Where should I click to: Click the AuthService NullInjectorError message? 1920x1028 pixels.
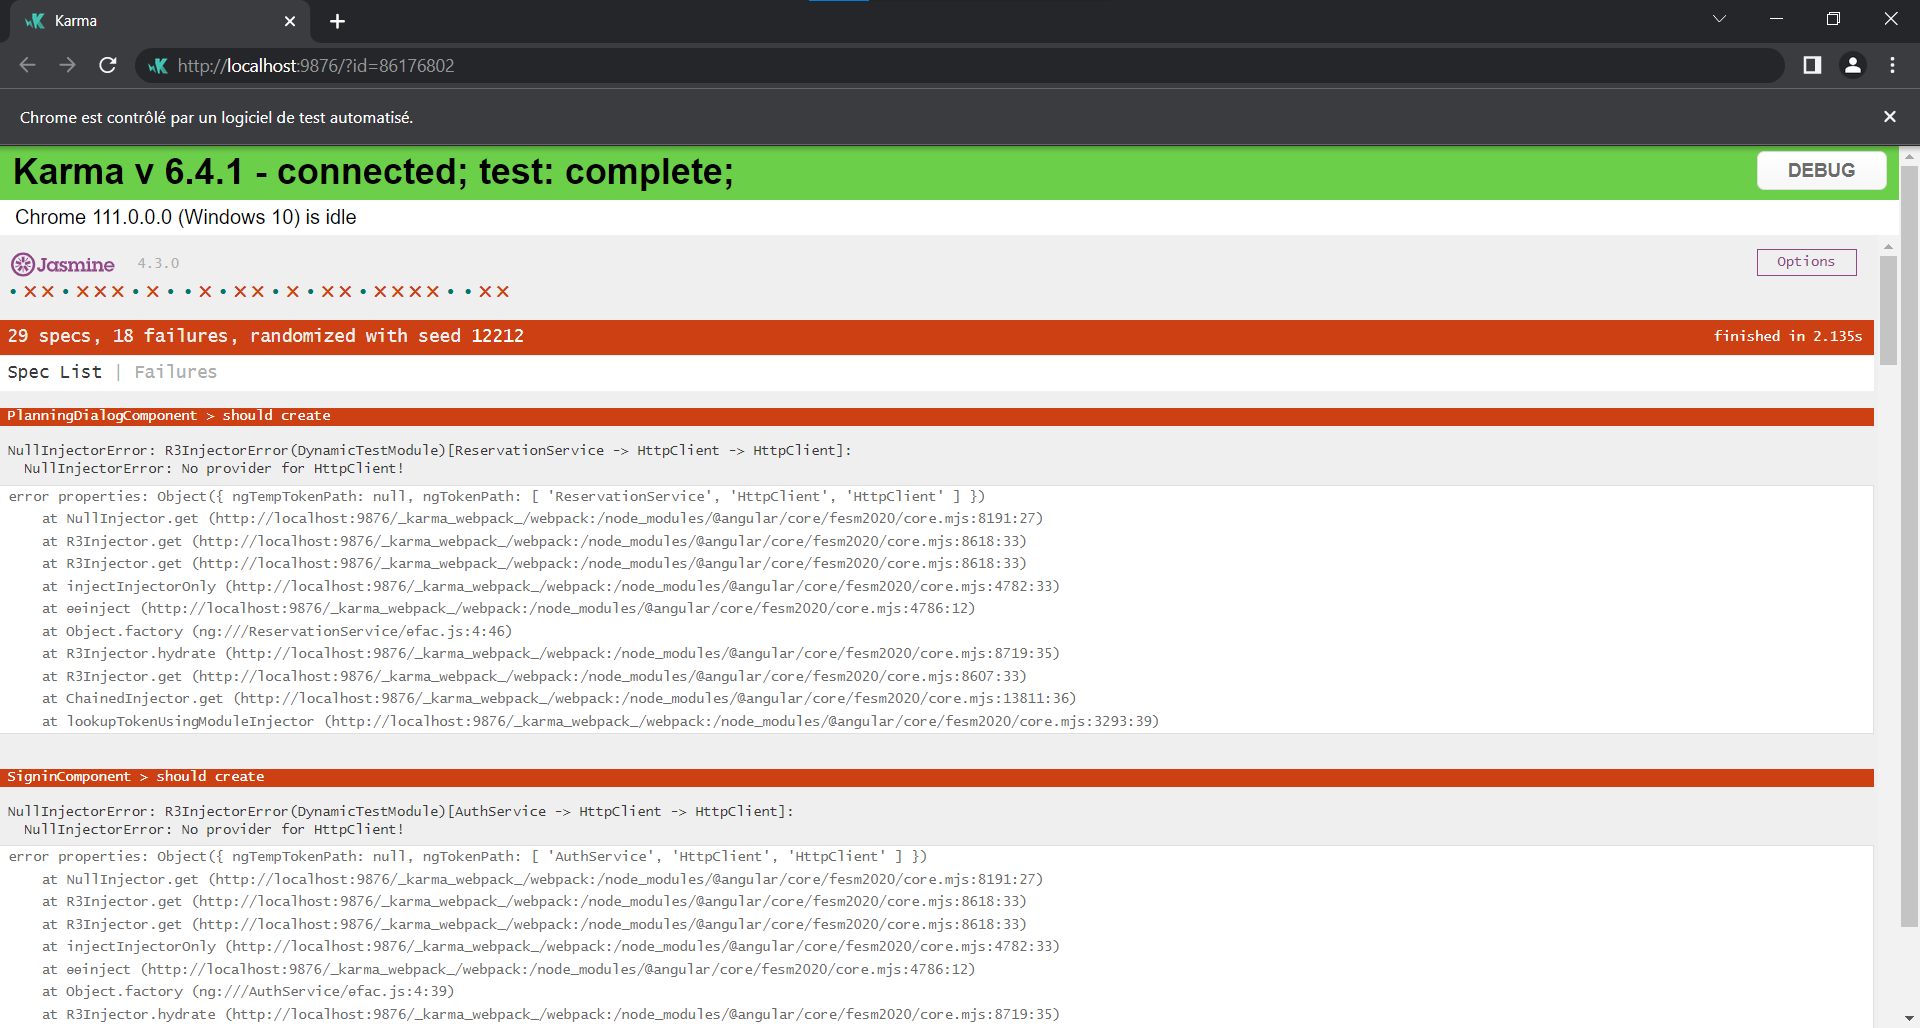(x=400, y=820)
